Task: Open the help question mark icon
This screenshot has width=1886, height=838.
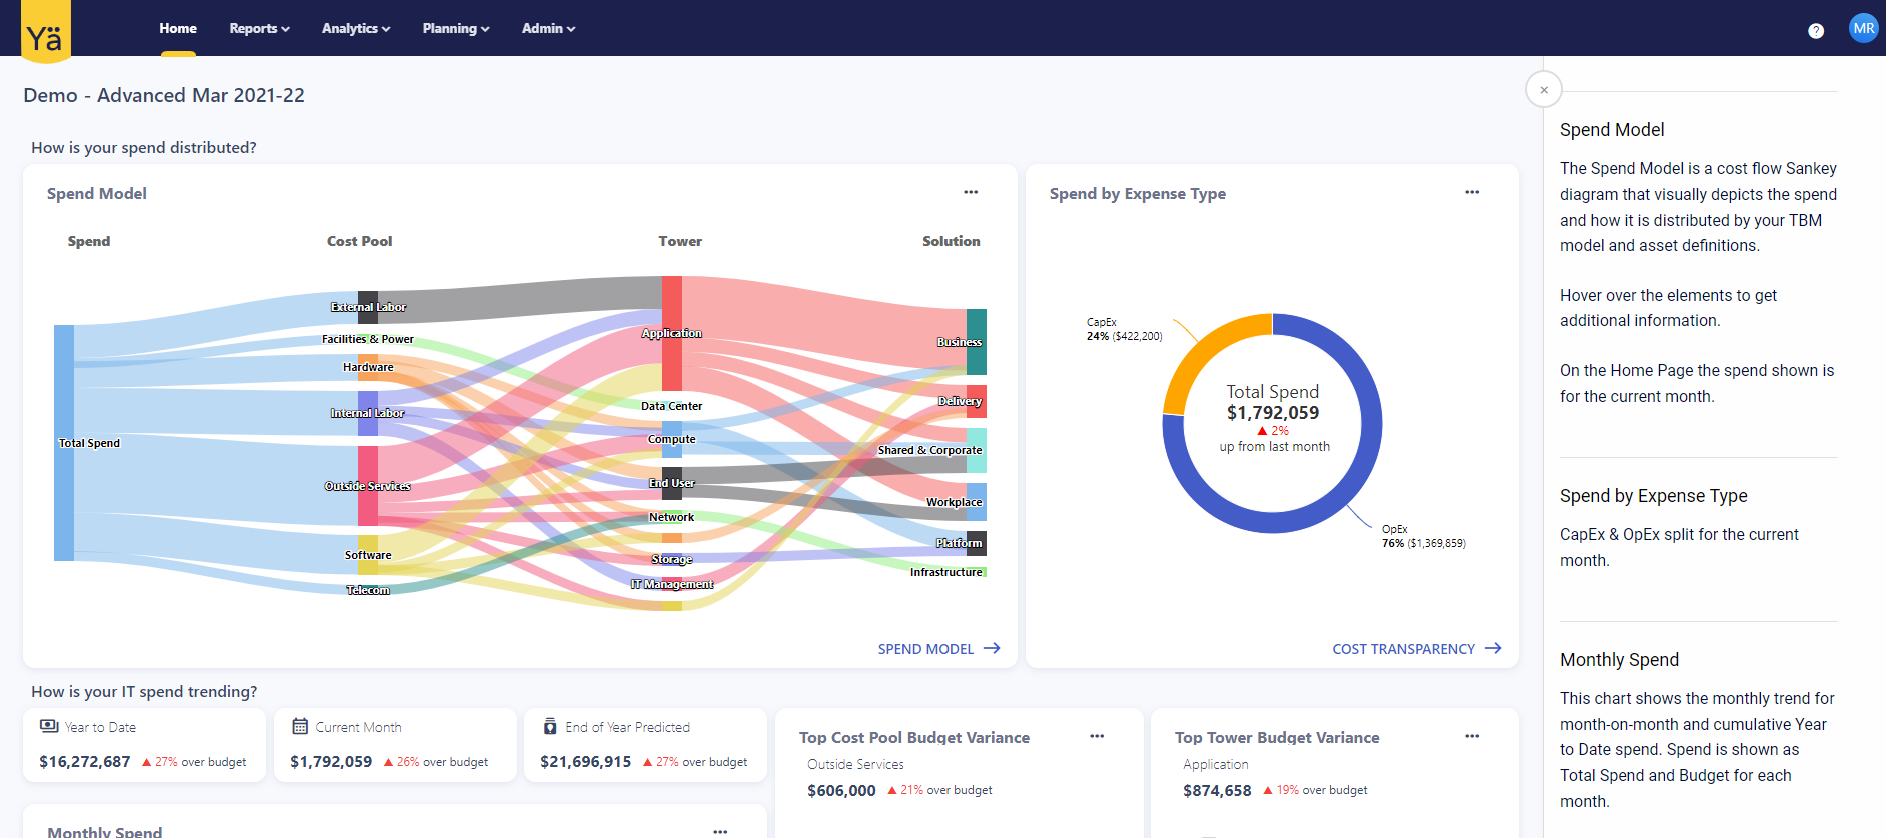Action: click(x=1816, y=30)
